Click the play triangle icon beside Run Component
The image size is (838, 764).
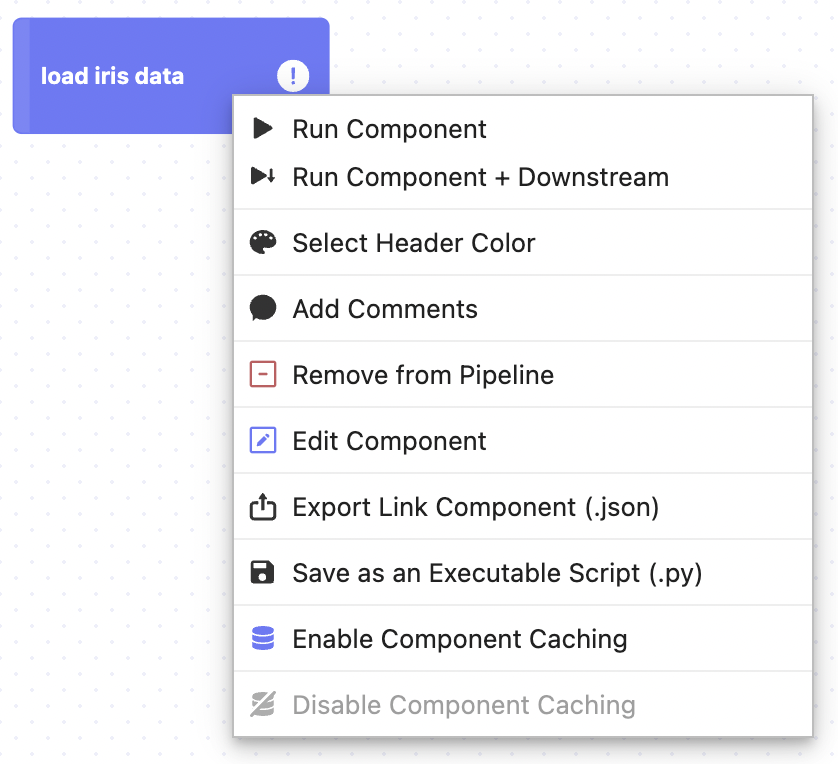point(262,128)
